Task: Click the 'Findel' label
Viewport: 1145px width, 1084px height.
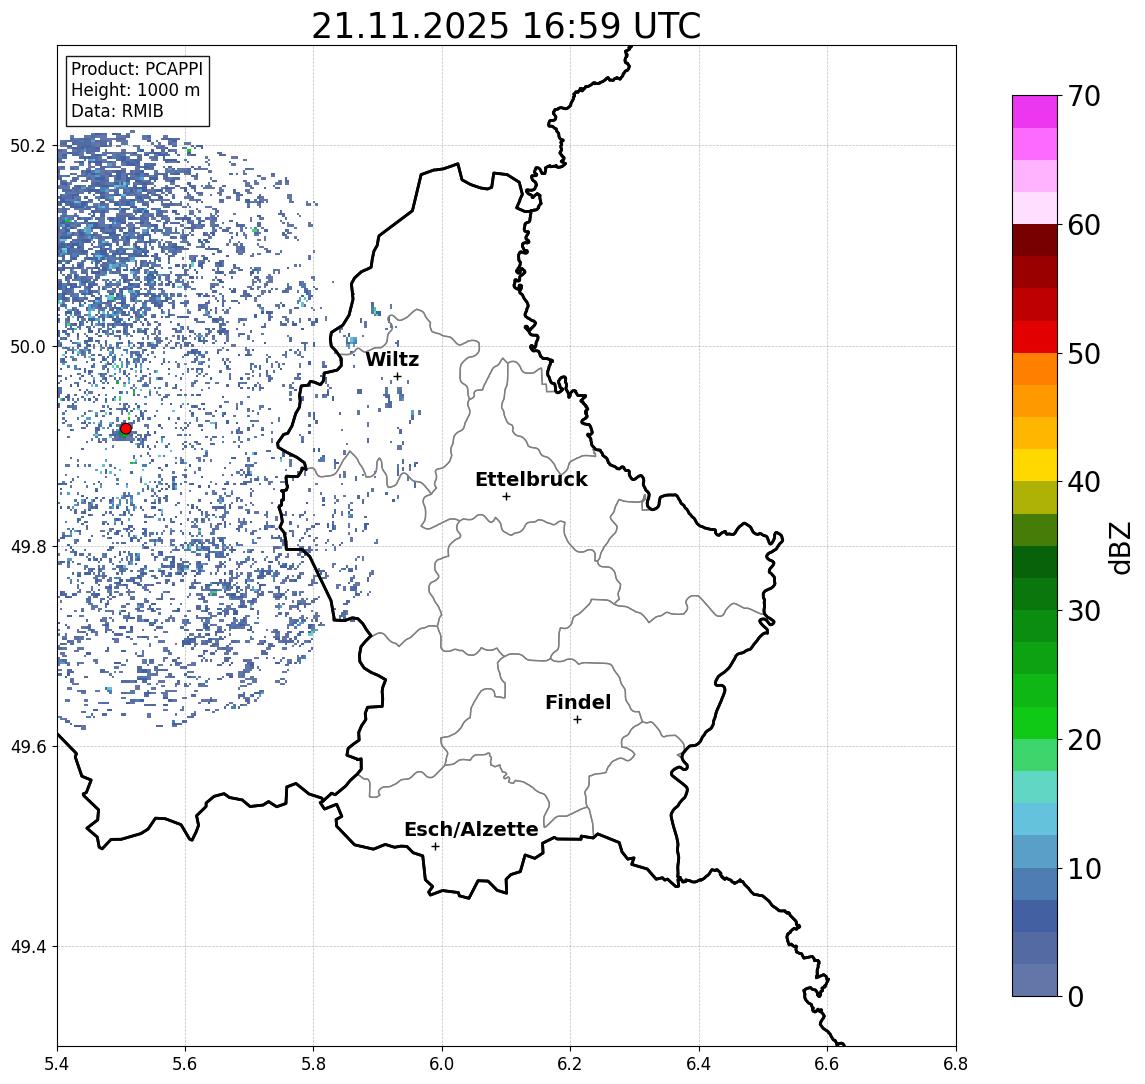Action: click(578, 702)
